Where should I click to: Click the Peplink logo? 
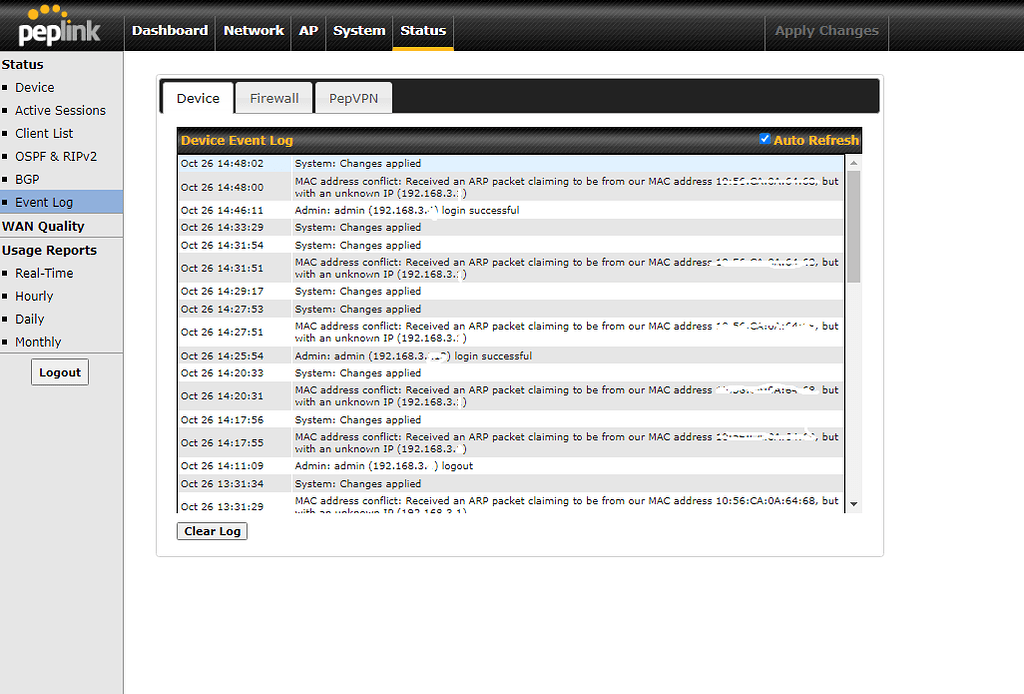(60, 25)
